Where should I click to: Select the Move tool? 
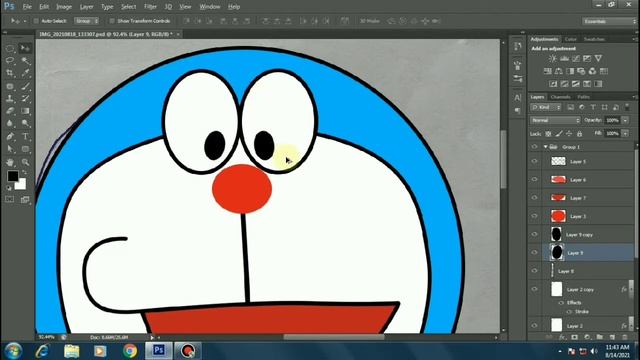(x=25, y=49)
